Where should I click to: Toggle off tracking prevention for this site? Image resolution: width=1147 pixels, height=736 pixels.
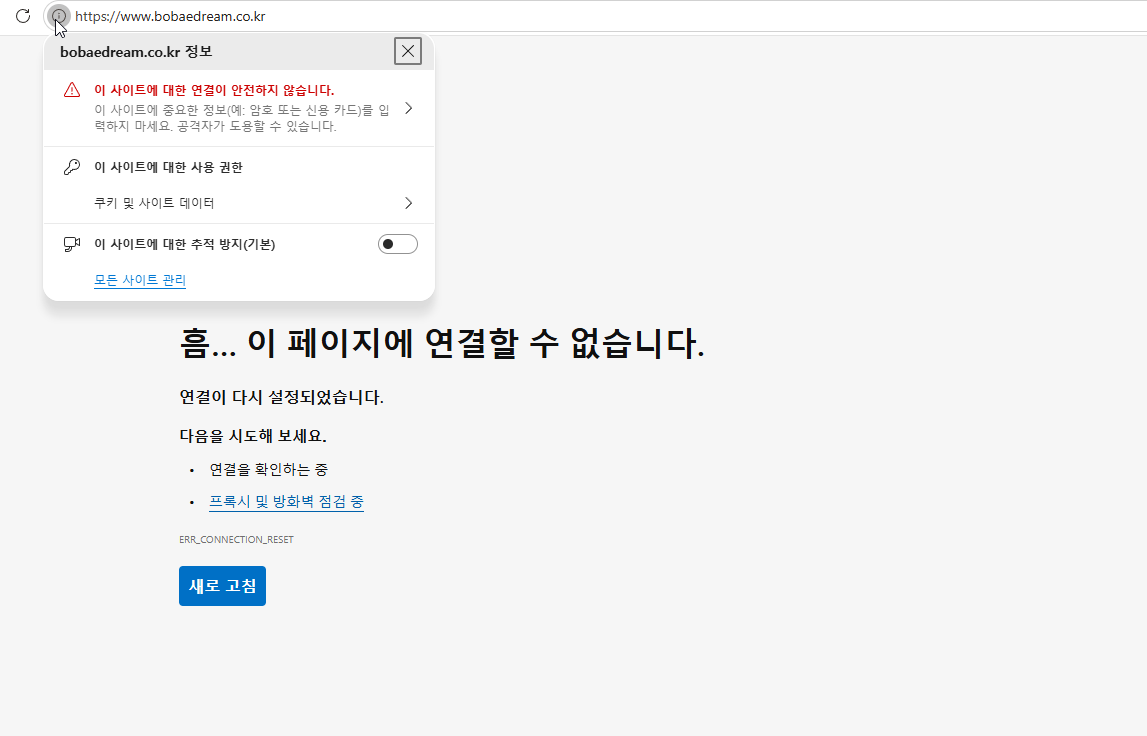coord(397,243)
